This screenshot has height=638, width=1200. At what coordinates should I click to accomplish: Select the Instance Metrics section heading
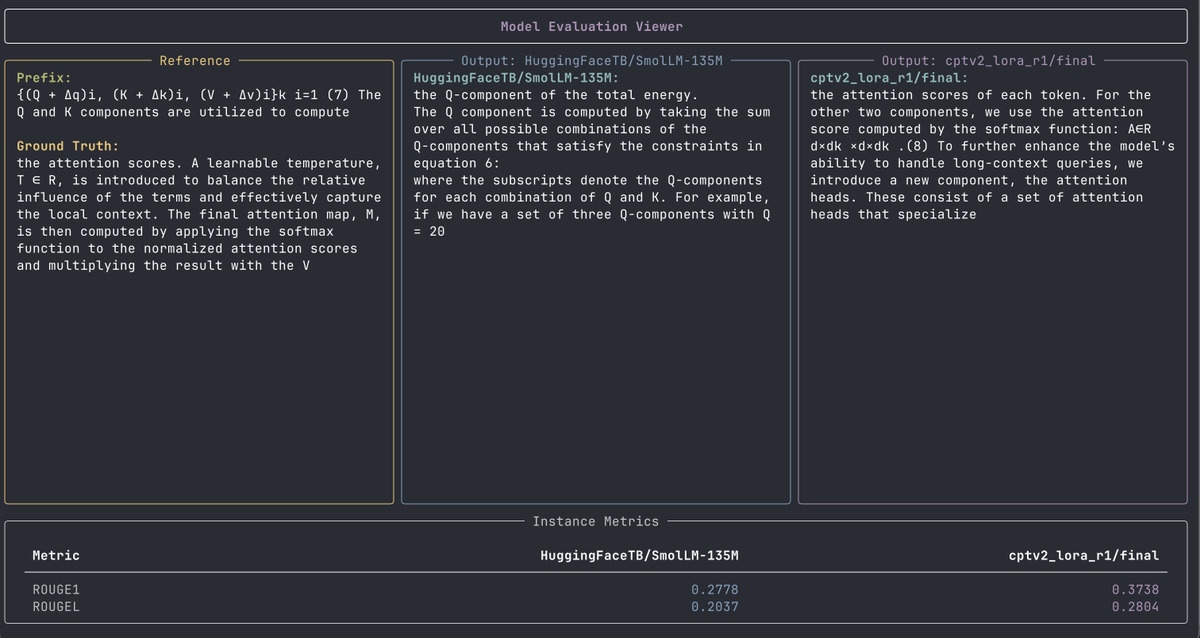click(x=596, y=521)
